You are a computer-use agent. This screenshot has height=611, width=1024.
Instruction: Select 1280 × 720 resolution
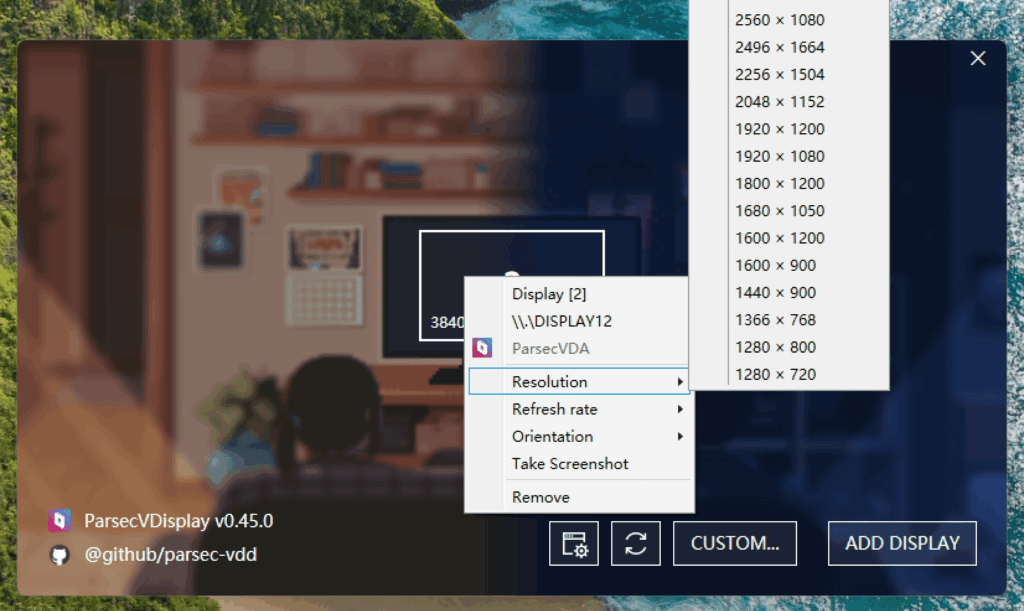(776, 374)
